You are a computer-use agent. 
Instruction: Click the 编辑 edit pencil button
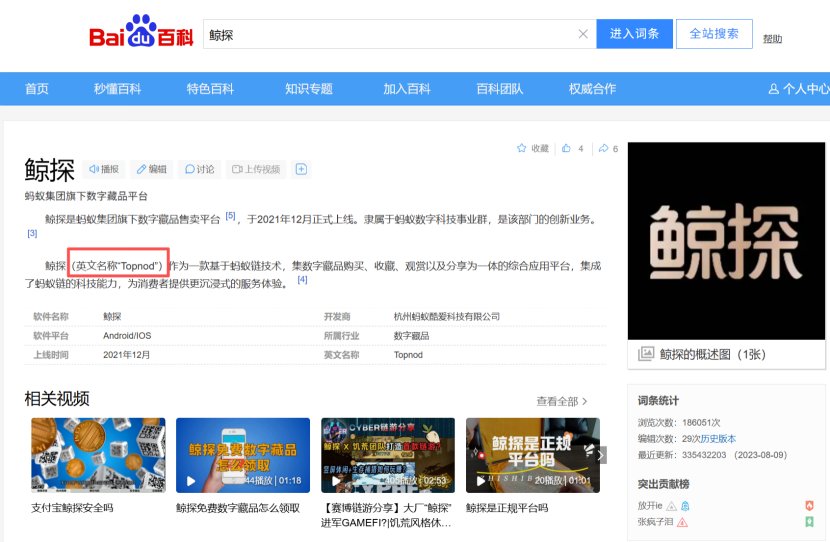click(x=152, y=169)
